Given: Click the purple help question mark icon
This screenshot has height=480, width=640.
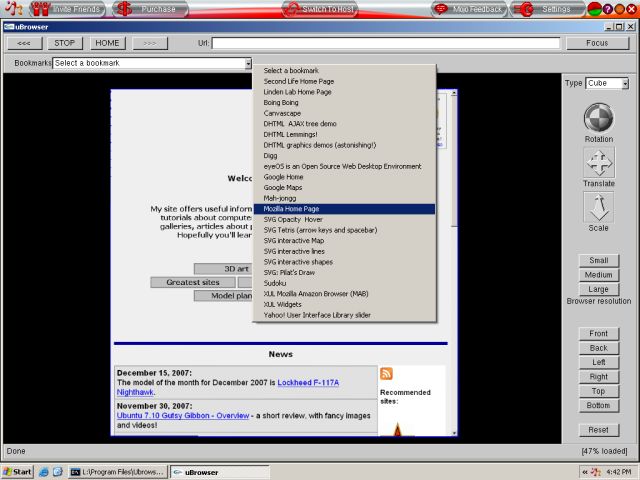Looking at the screenshot, I should coord(607,9).
